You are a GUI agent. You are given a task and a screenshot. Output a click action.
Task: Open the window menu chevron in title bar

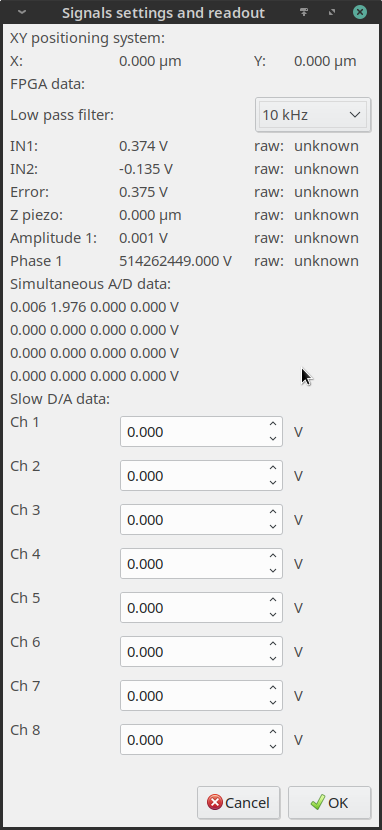(x=22, y=12)
